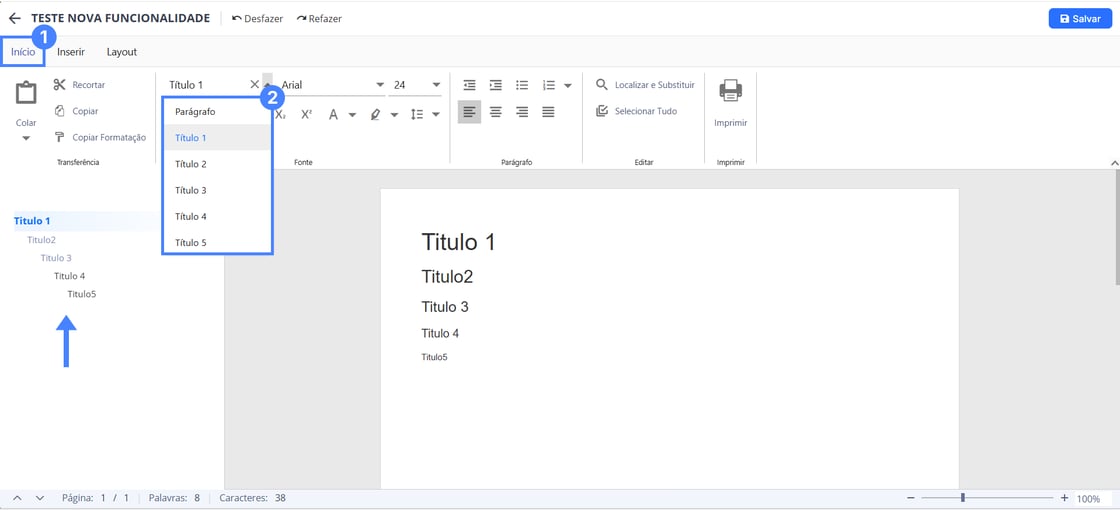Viewport: 1120px width, 510px height.
Task: Click the Título 1 style input field
Action: tap(207, 84)
